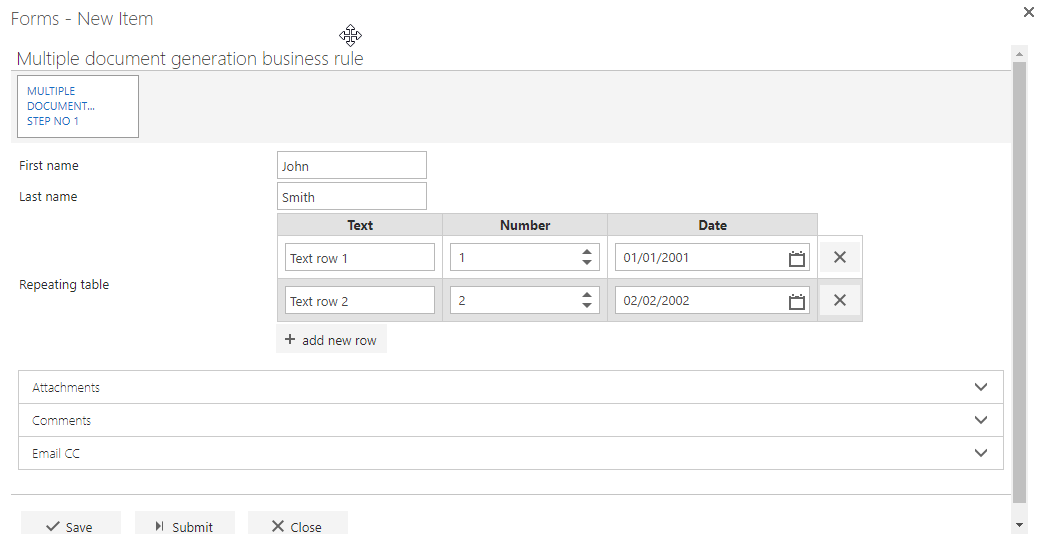1037x541 pixels.
Task: Expand the Email CC section
Action: (x=511, y=453)
